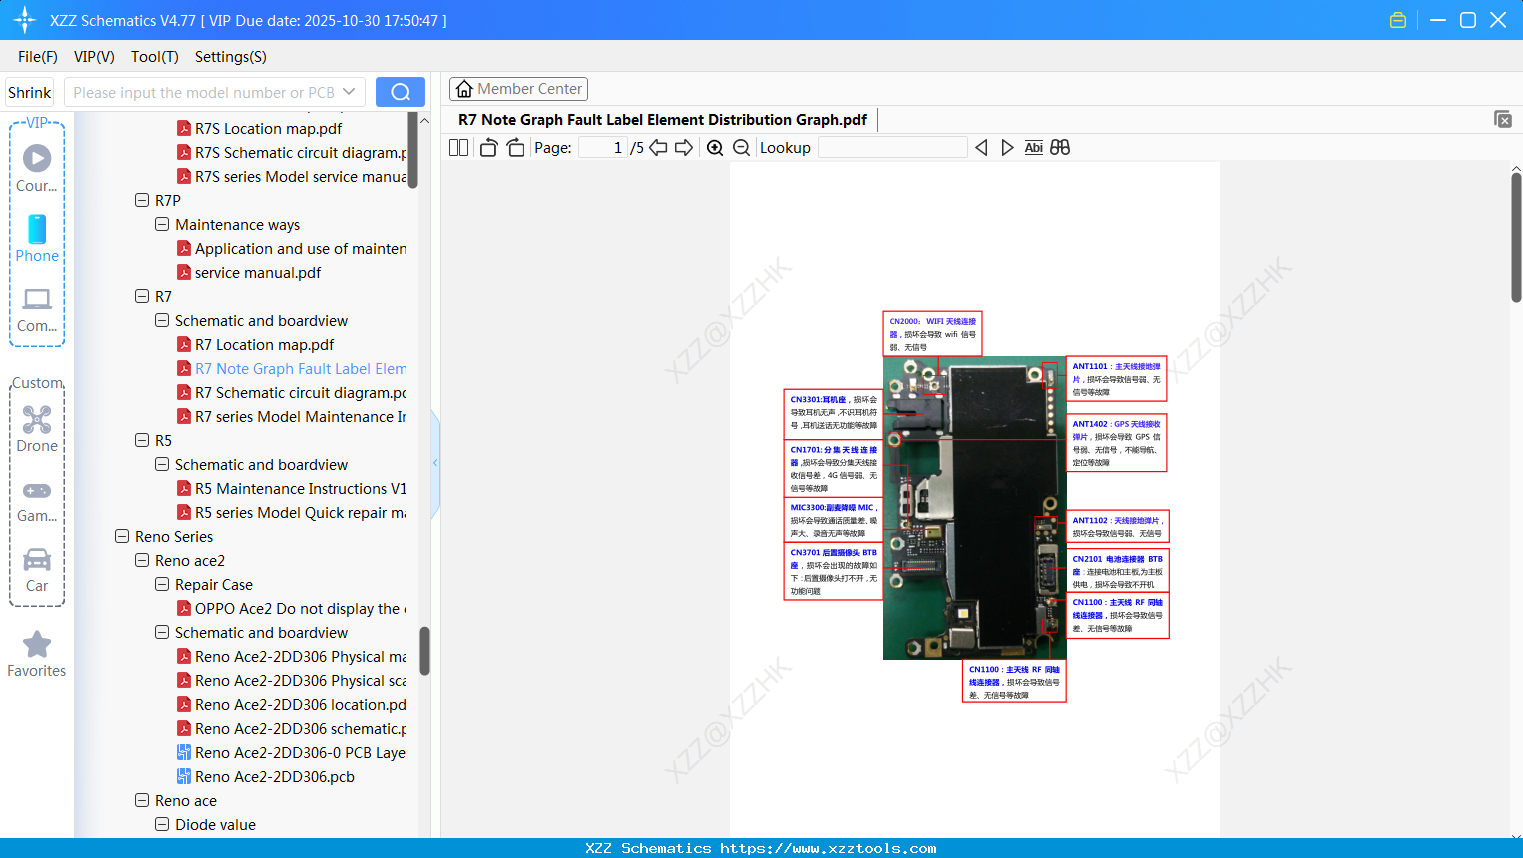Find previous lookup match

tap(981, 148)
